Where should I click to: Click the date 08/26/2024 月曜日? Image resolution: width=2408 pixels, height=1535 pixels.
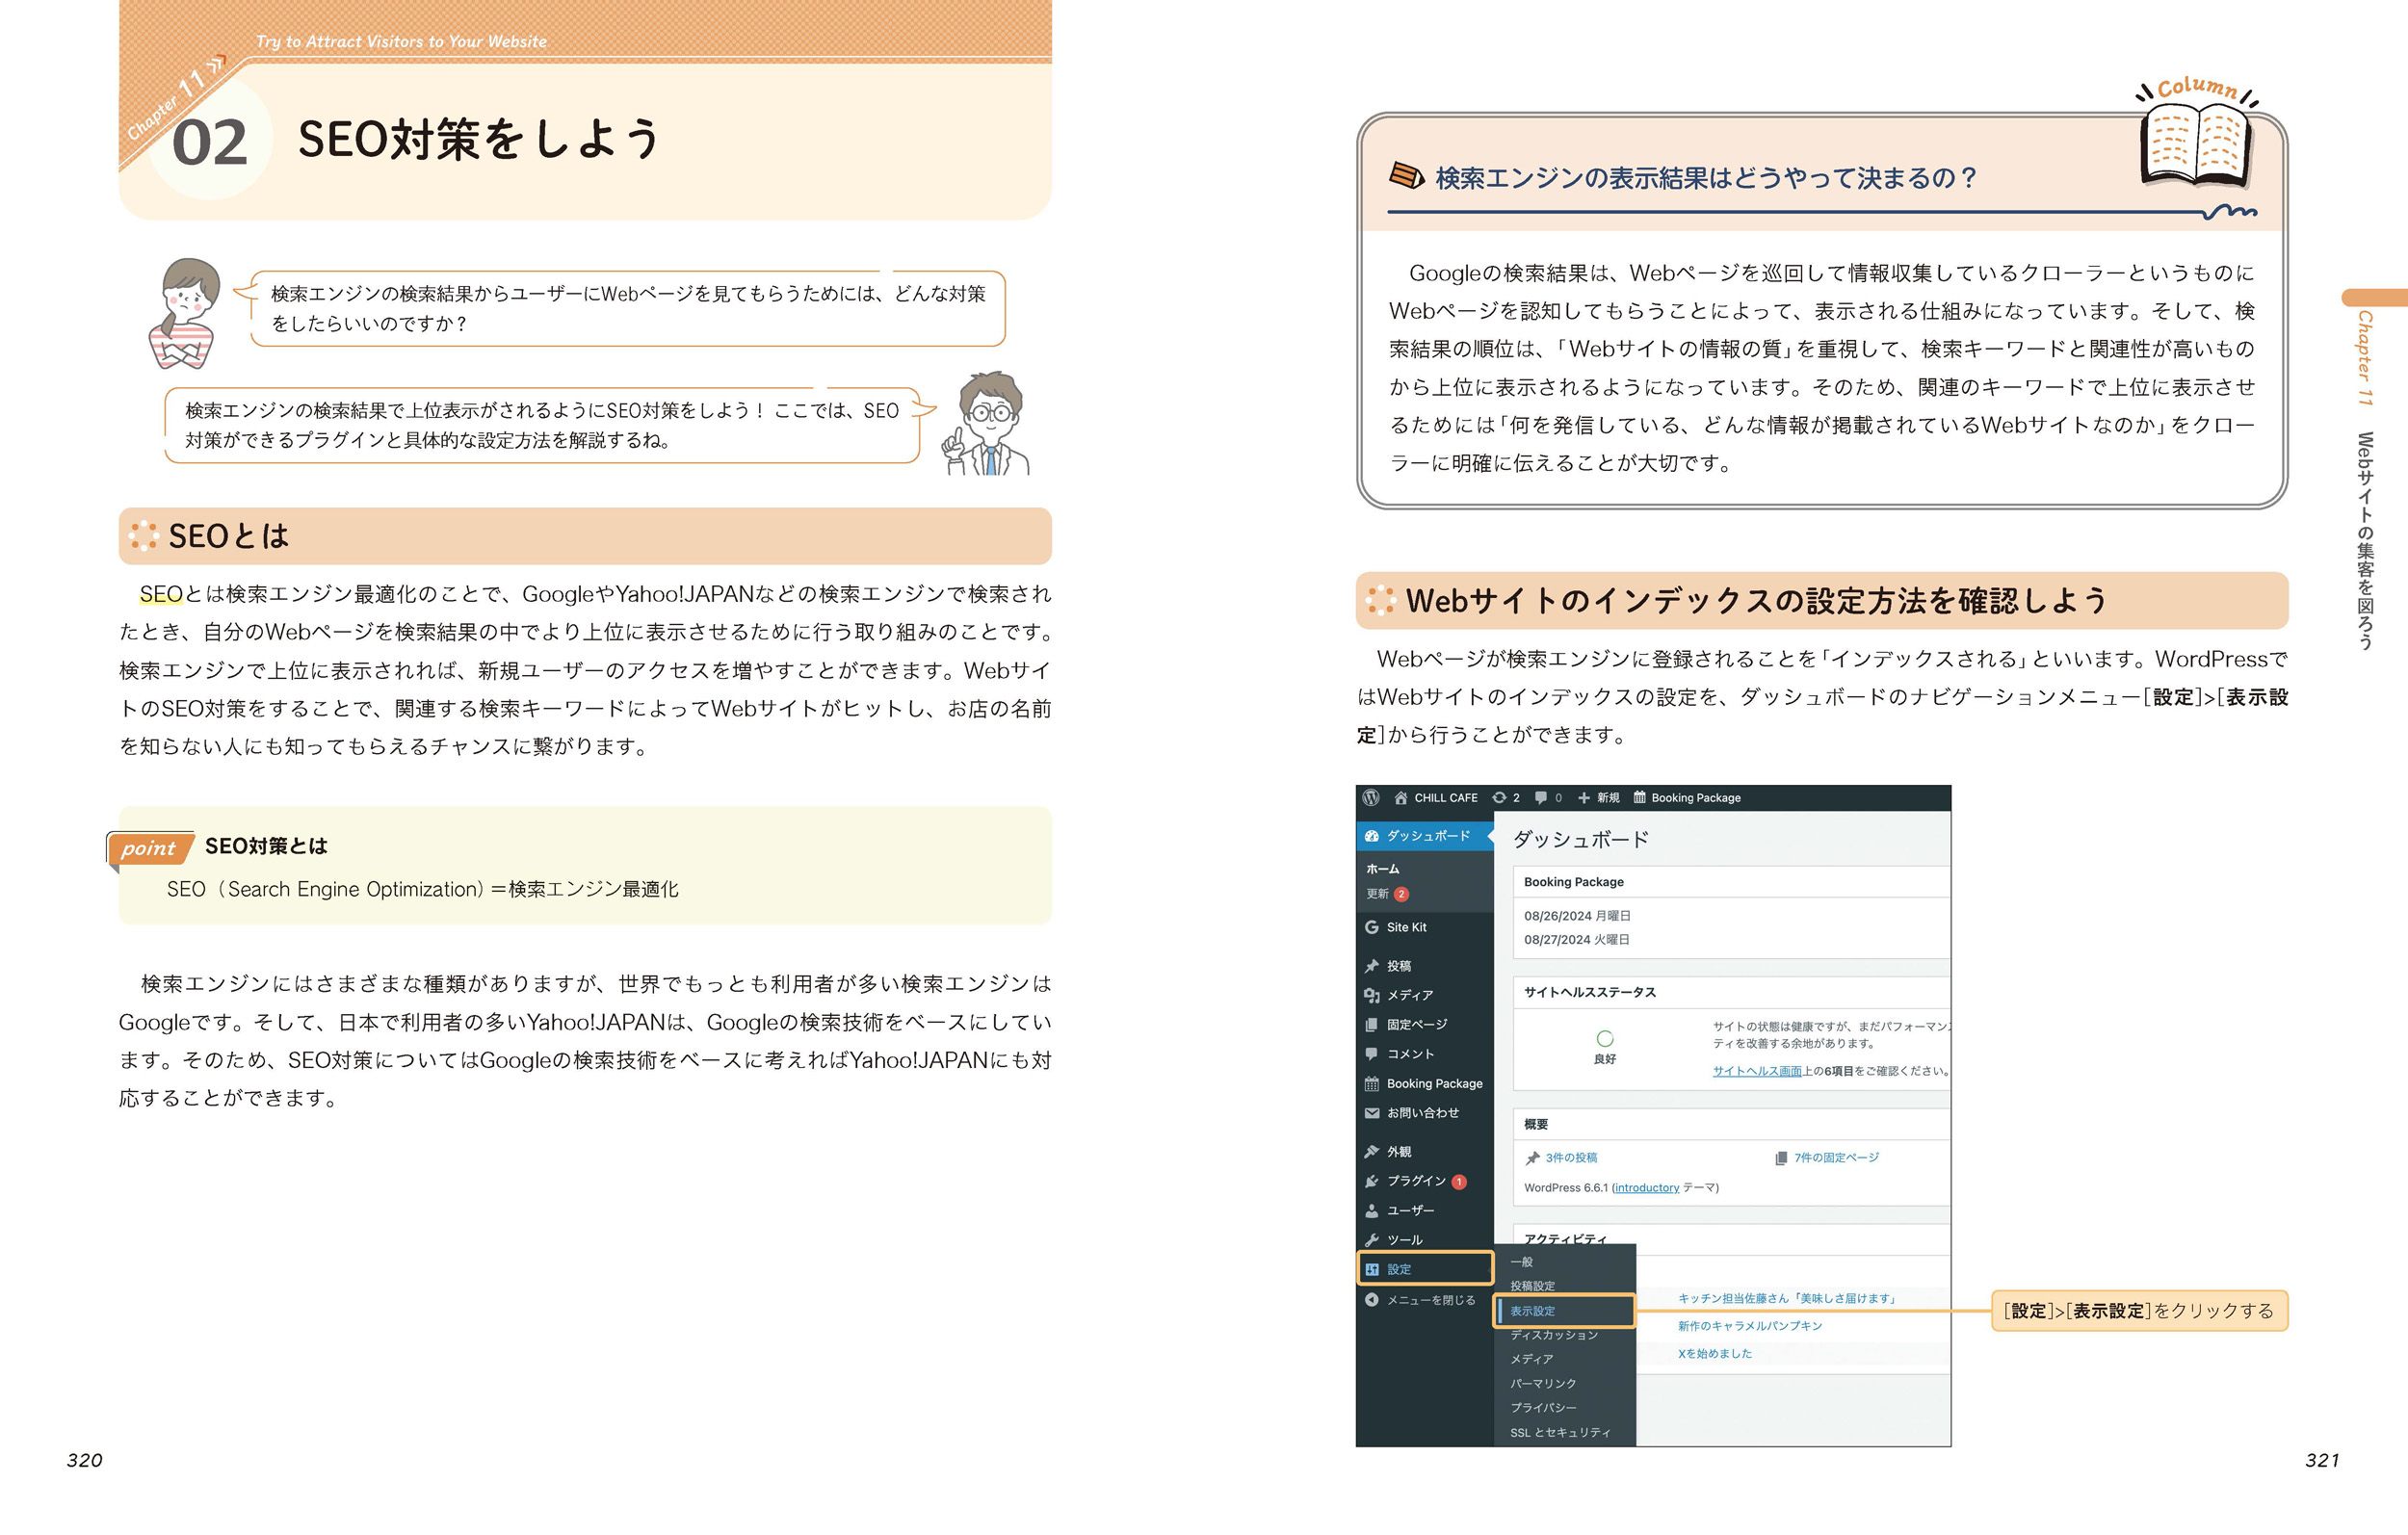[x=1577, y=915]
